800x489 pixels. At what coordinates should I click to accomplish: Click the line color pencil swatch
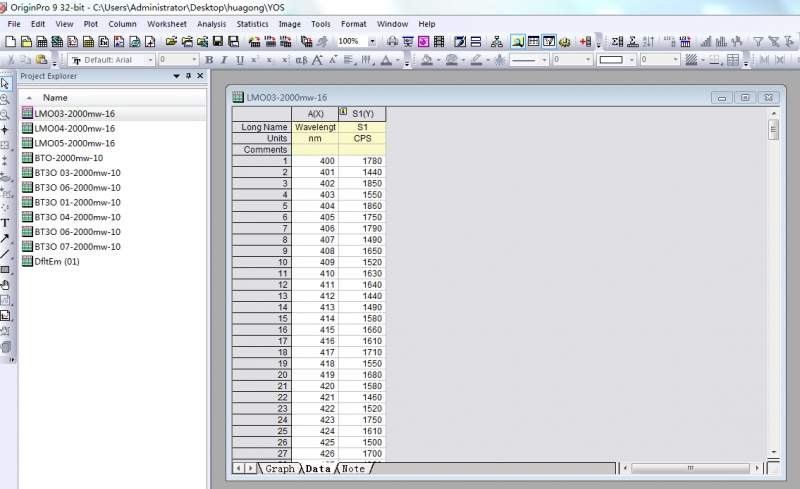[476, 60]
